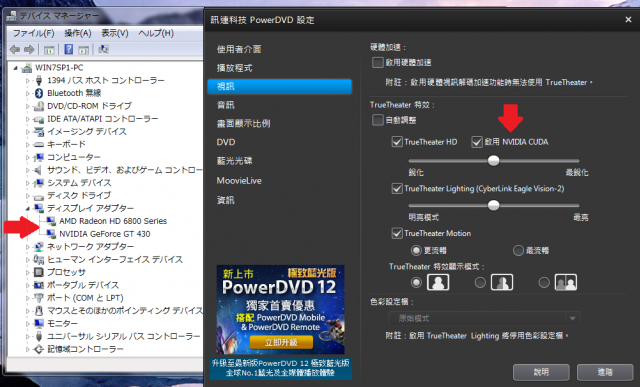
Task: Click the blue Help icon in Device Manager toolbar
Action: click(x=69, y=49)
